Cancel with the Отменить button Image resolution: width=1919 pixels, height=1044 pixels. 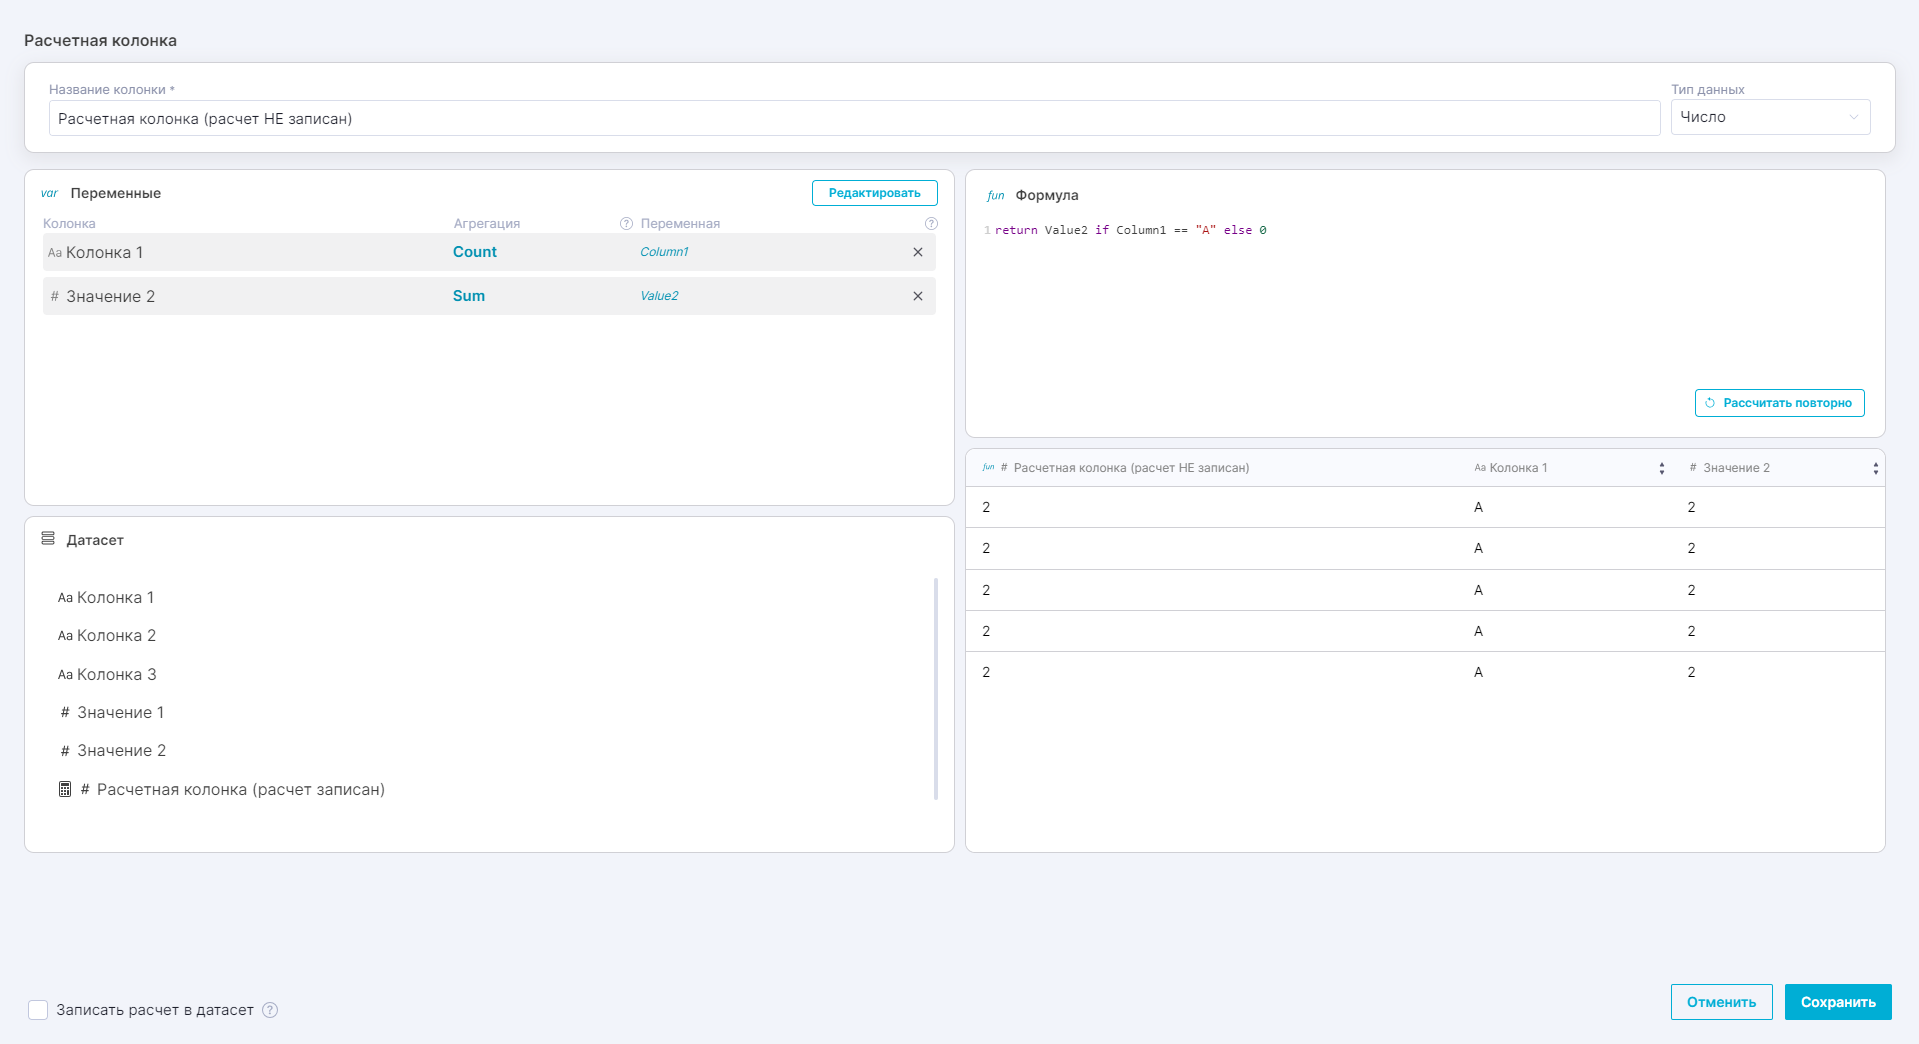[x=1720, y=1002]
